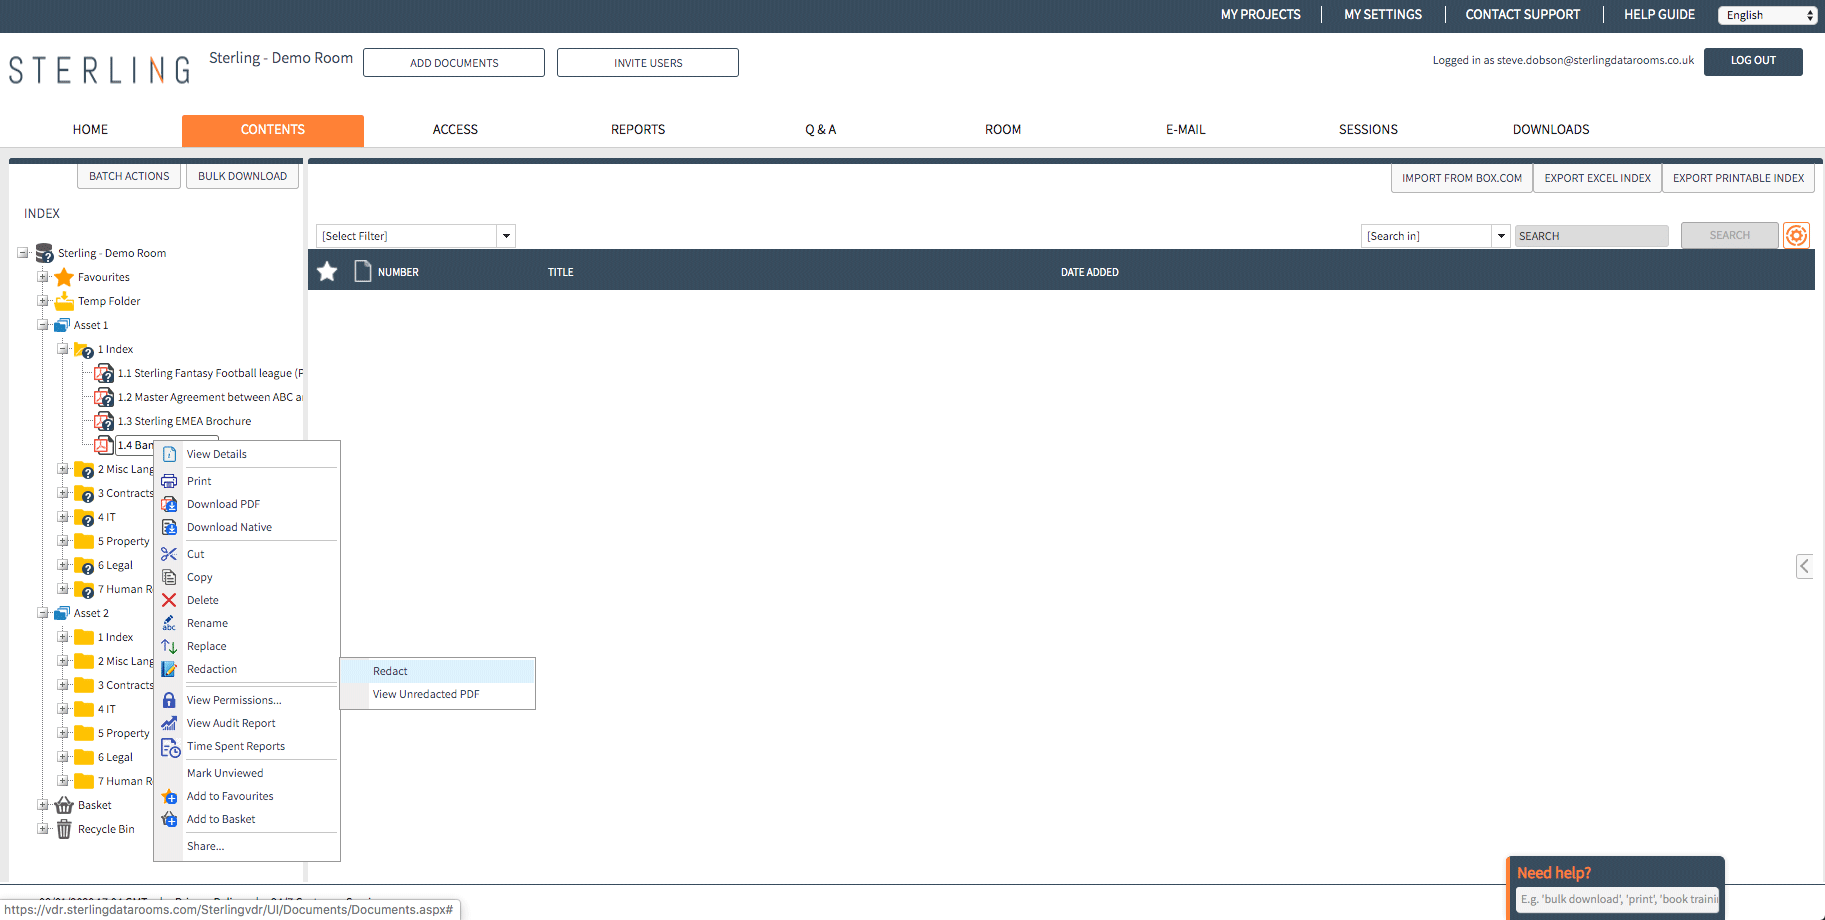Open the Q & A tab
This screenshot has height=920, width=1825.
coord(820,130)
